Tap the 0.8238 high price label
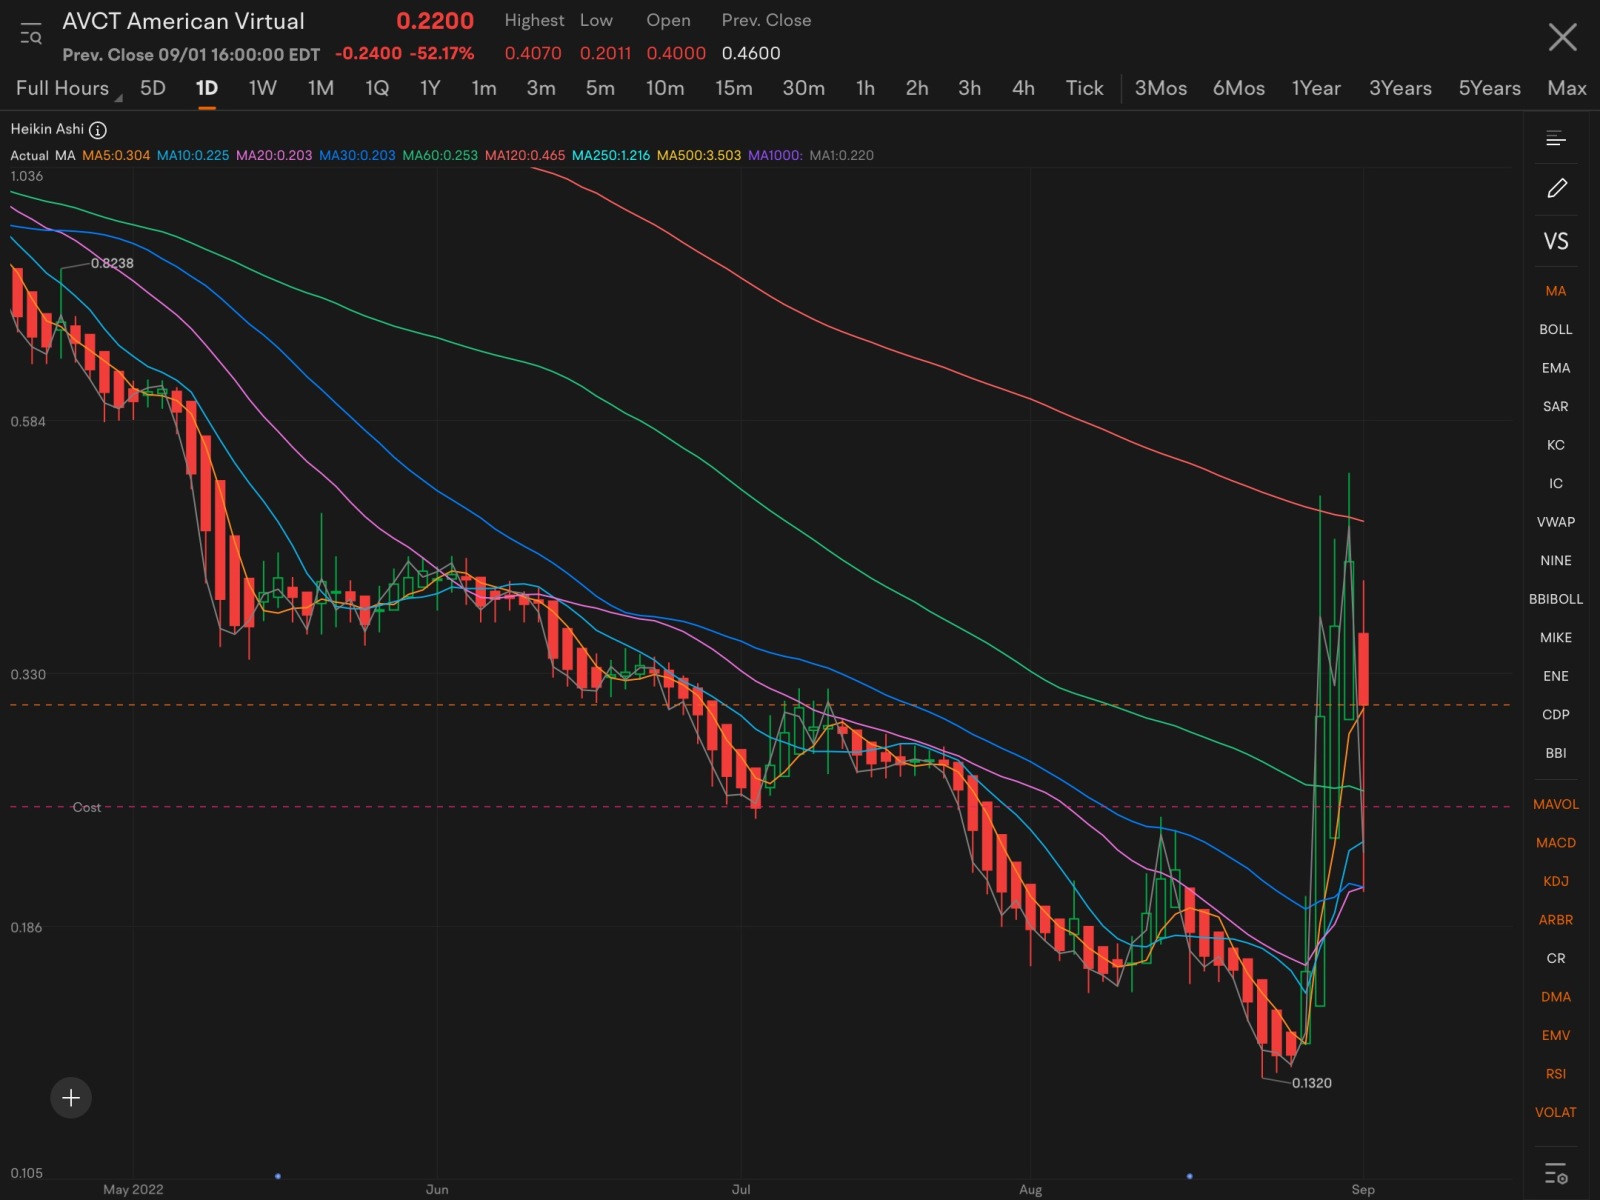1600x1200 pixels. click(112, 263)
